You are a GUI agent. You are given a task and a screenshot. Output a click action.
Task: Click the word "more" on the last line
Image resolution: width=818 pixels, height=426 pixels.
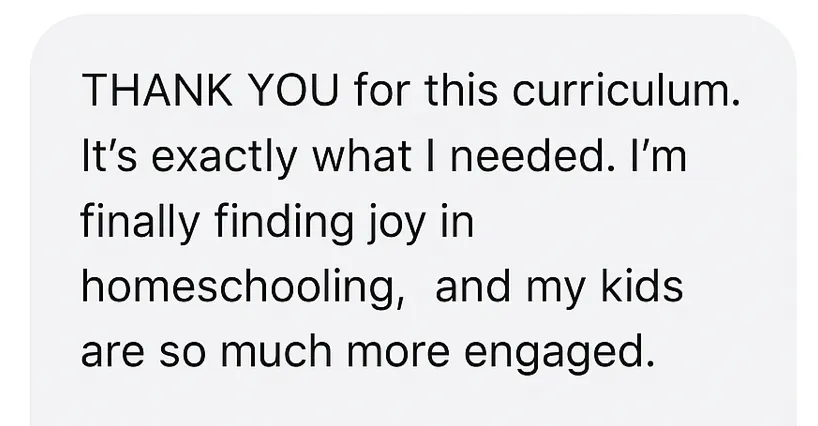pyautogui.click(x=398, y=354)
